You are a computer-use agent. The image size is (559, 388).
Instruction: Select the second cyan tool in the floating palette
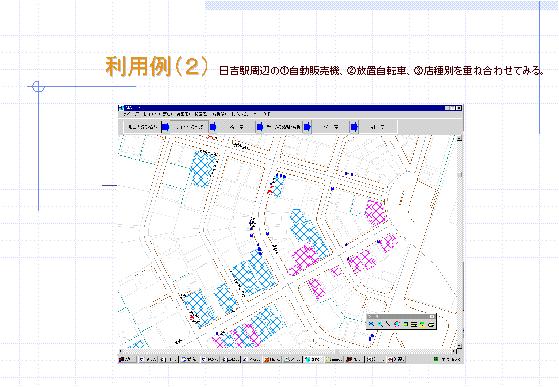tap(380, 324)
